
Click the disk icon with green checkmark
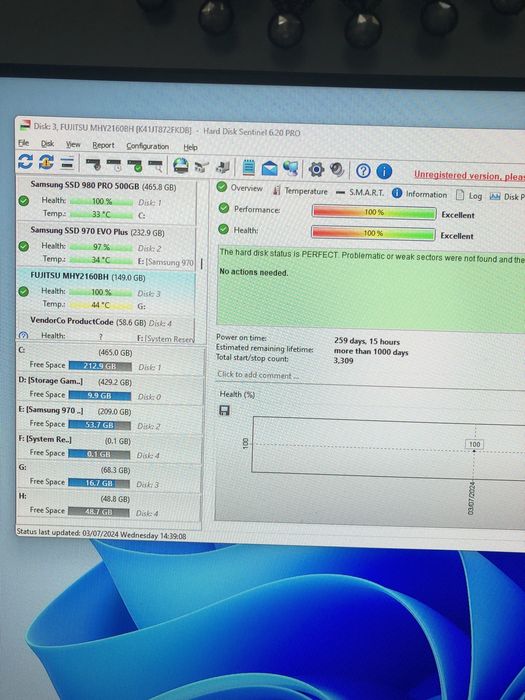point(135,166)
